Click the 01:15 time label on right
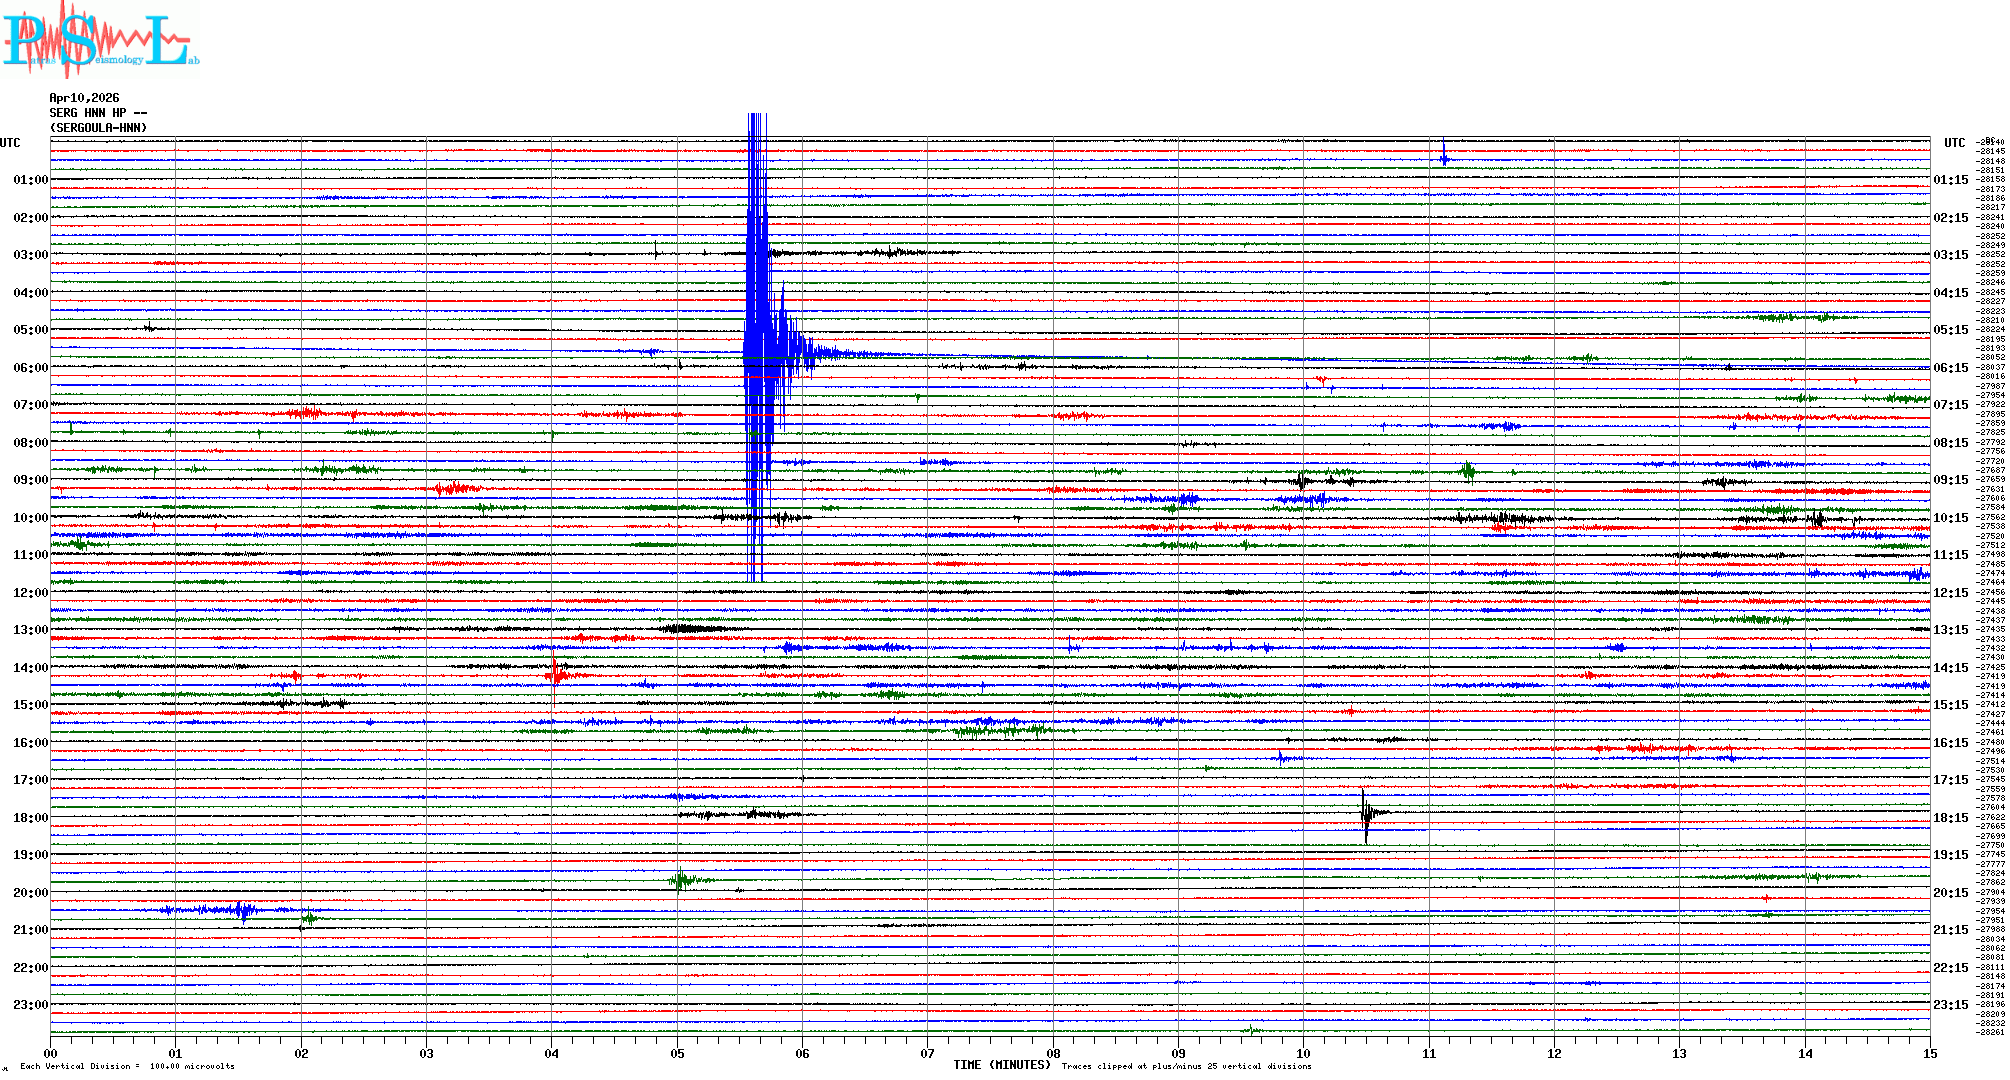This screenshot has width=2010, height=1080. (x=1950, y=180)
